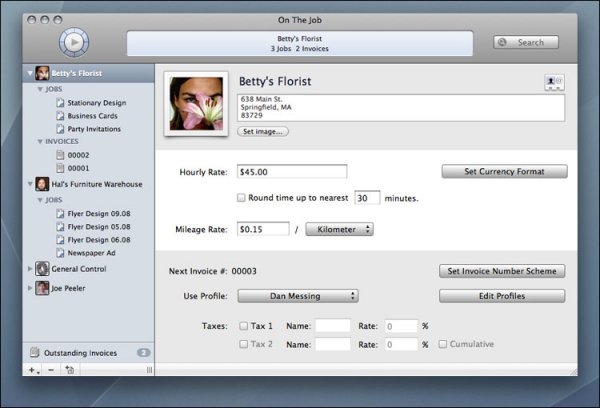Select invoice 00002 in sidebar
The height and width of the screenshot is (408, 600).
[x=78, y=155]
